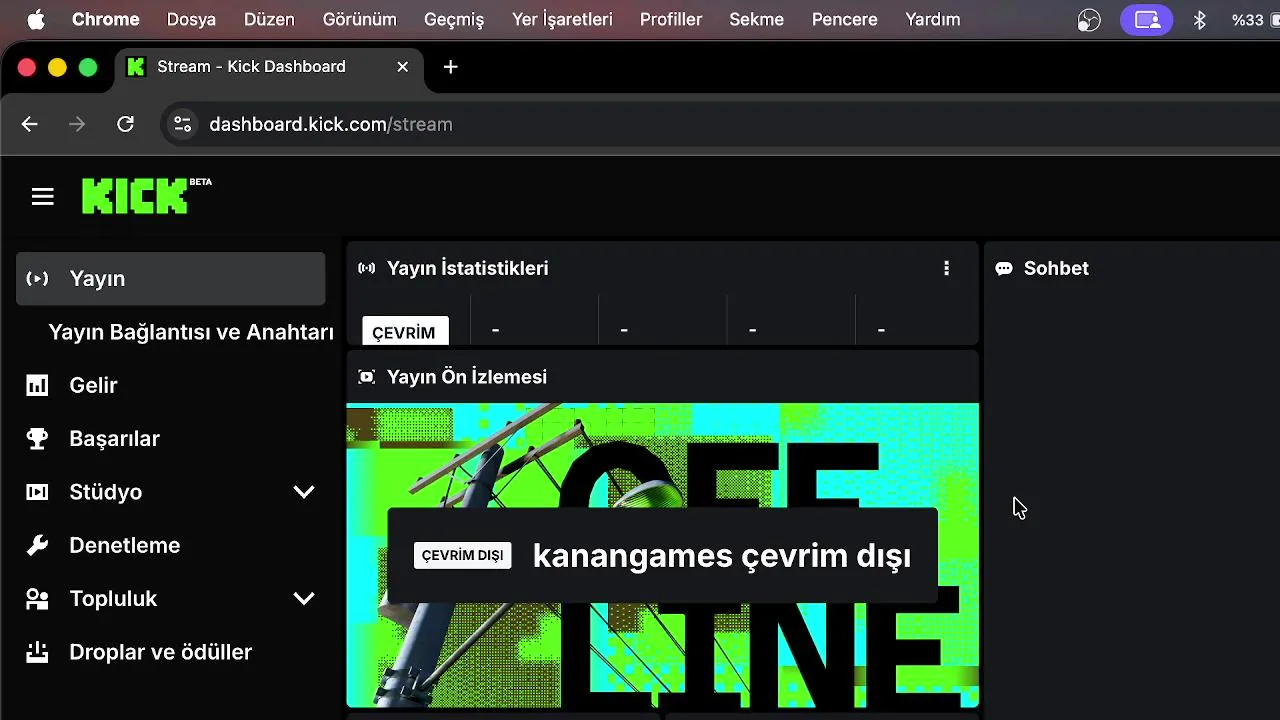Go back with the browser back arrow
Image resolution: width=1280 pixels, height=720 pixels.
point(30,124)
